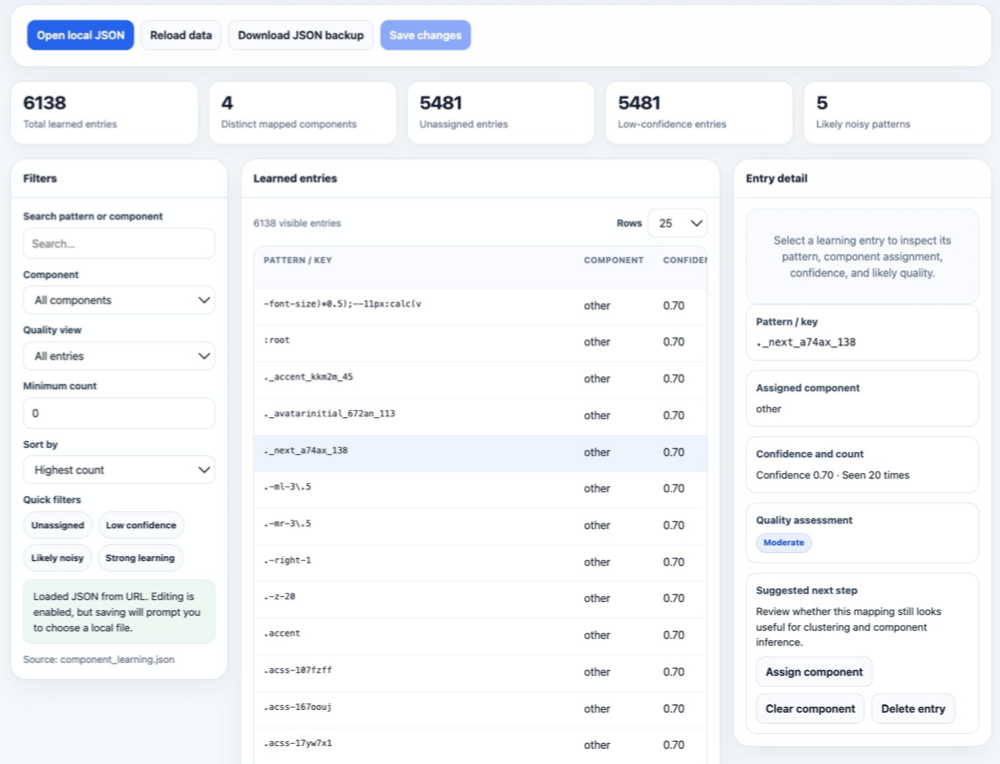This screenshot has height=764, width=1000.
Task: Delete the selected entry
Action: pos(913,709)
